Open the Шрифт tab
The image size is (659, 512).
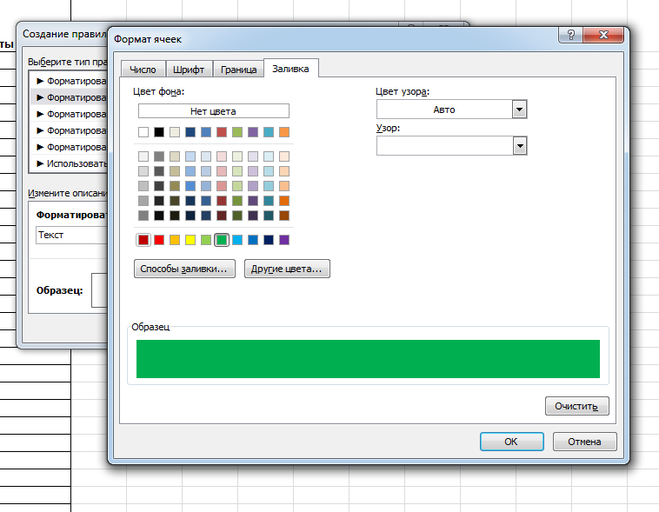click(189, 69)
